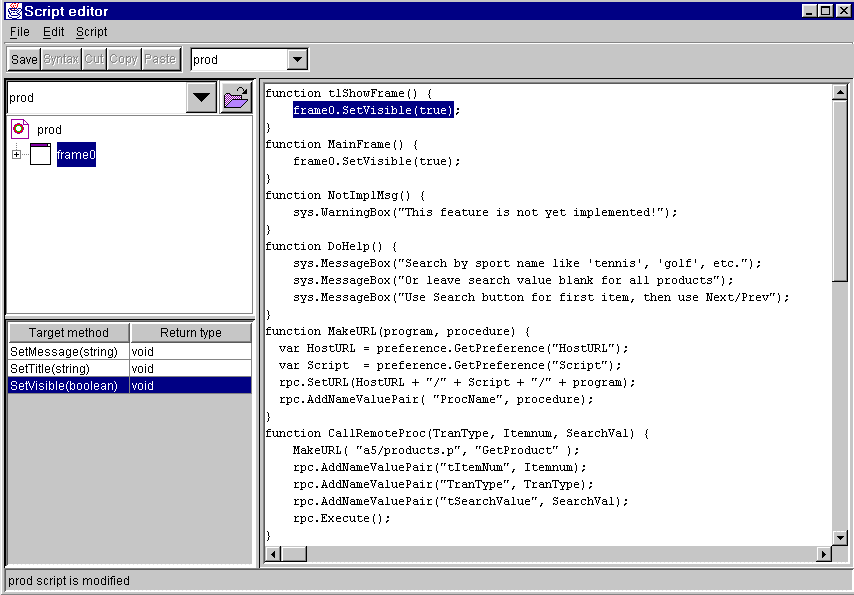This screenshot has height=595, width=854.
Task: Open the Script menu
Action: tap(91, 32)
